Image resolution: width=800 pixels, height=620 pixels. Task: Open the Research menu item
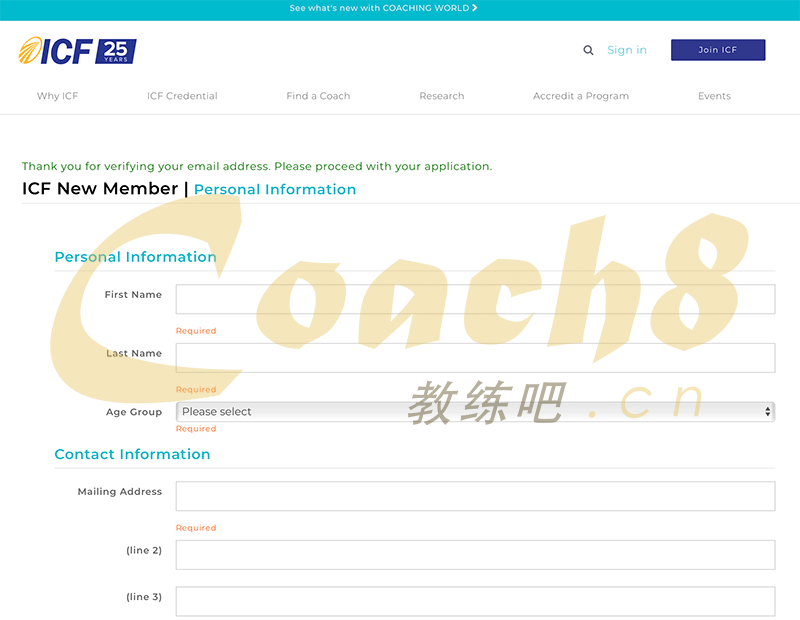442,96
